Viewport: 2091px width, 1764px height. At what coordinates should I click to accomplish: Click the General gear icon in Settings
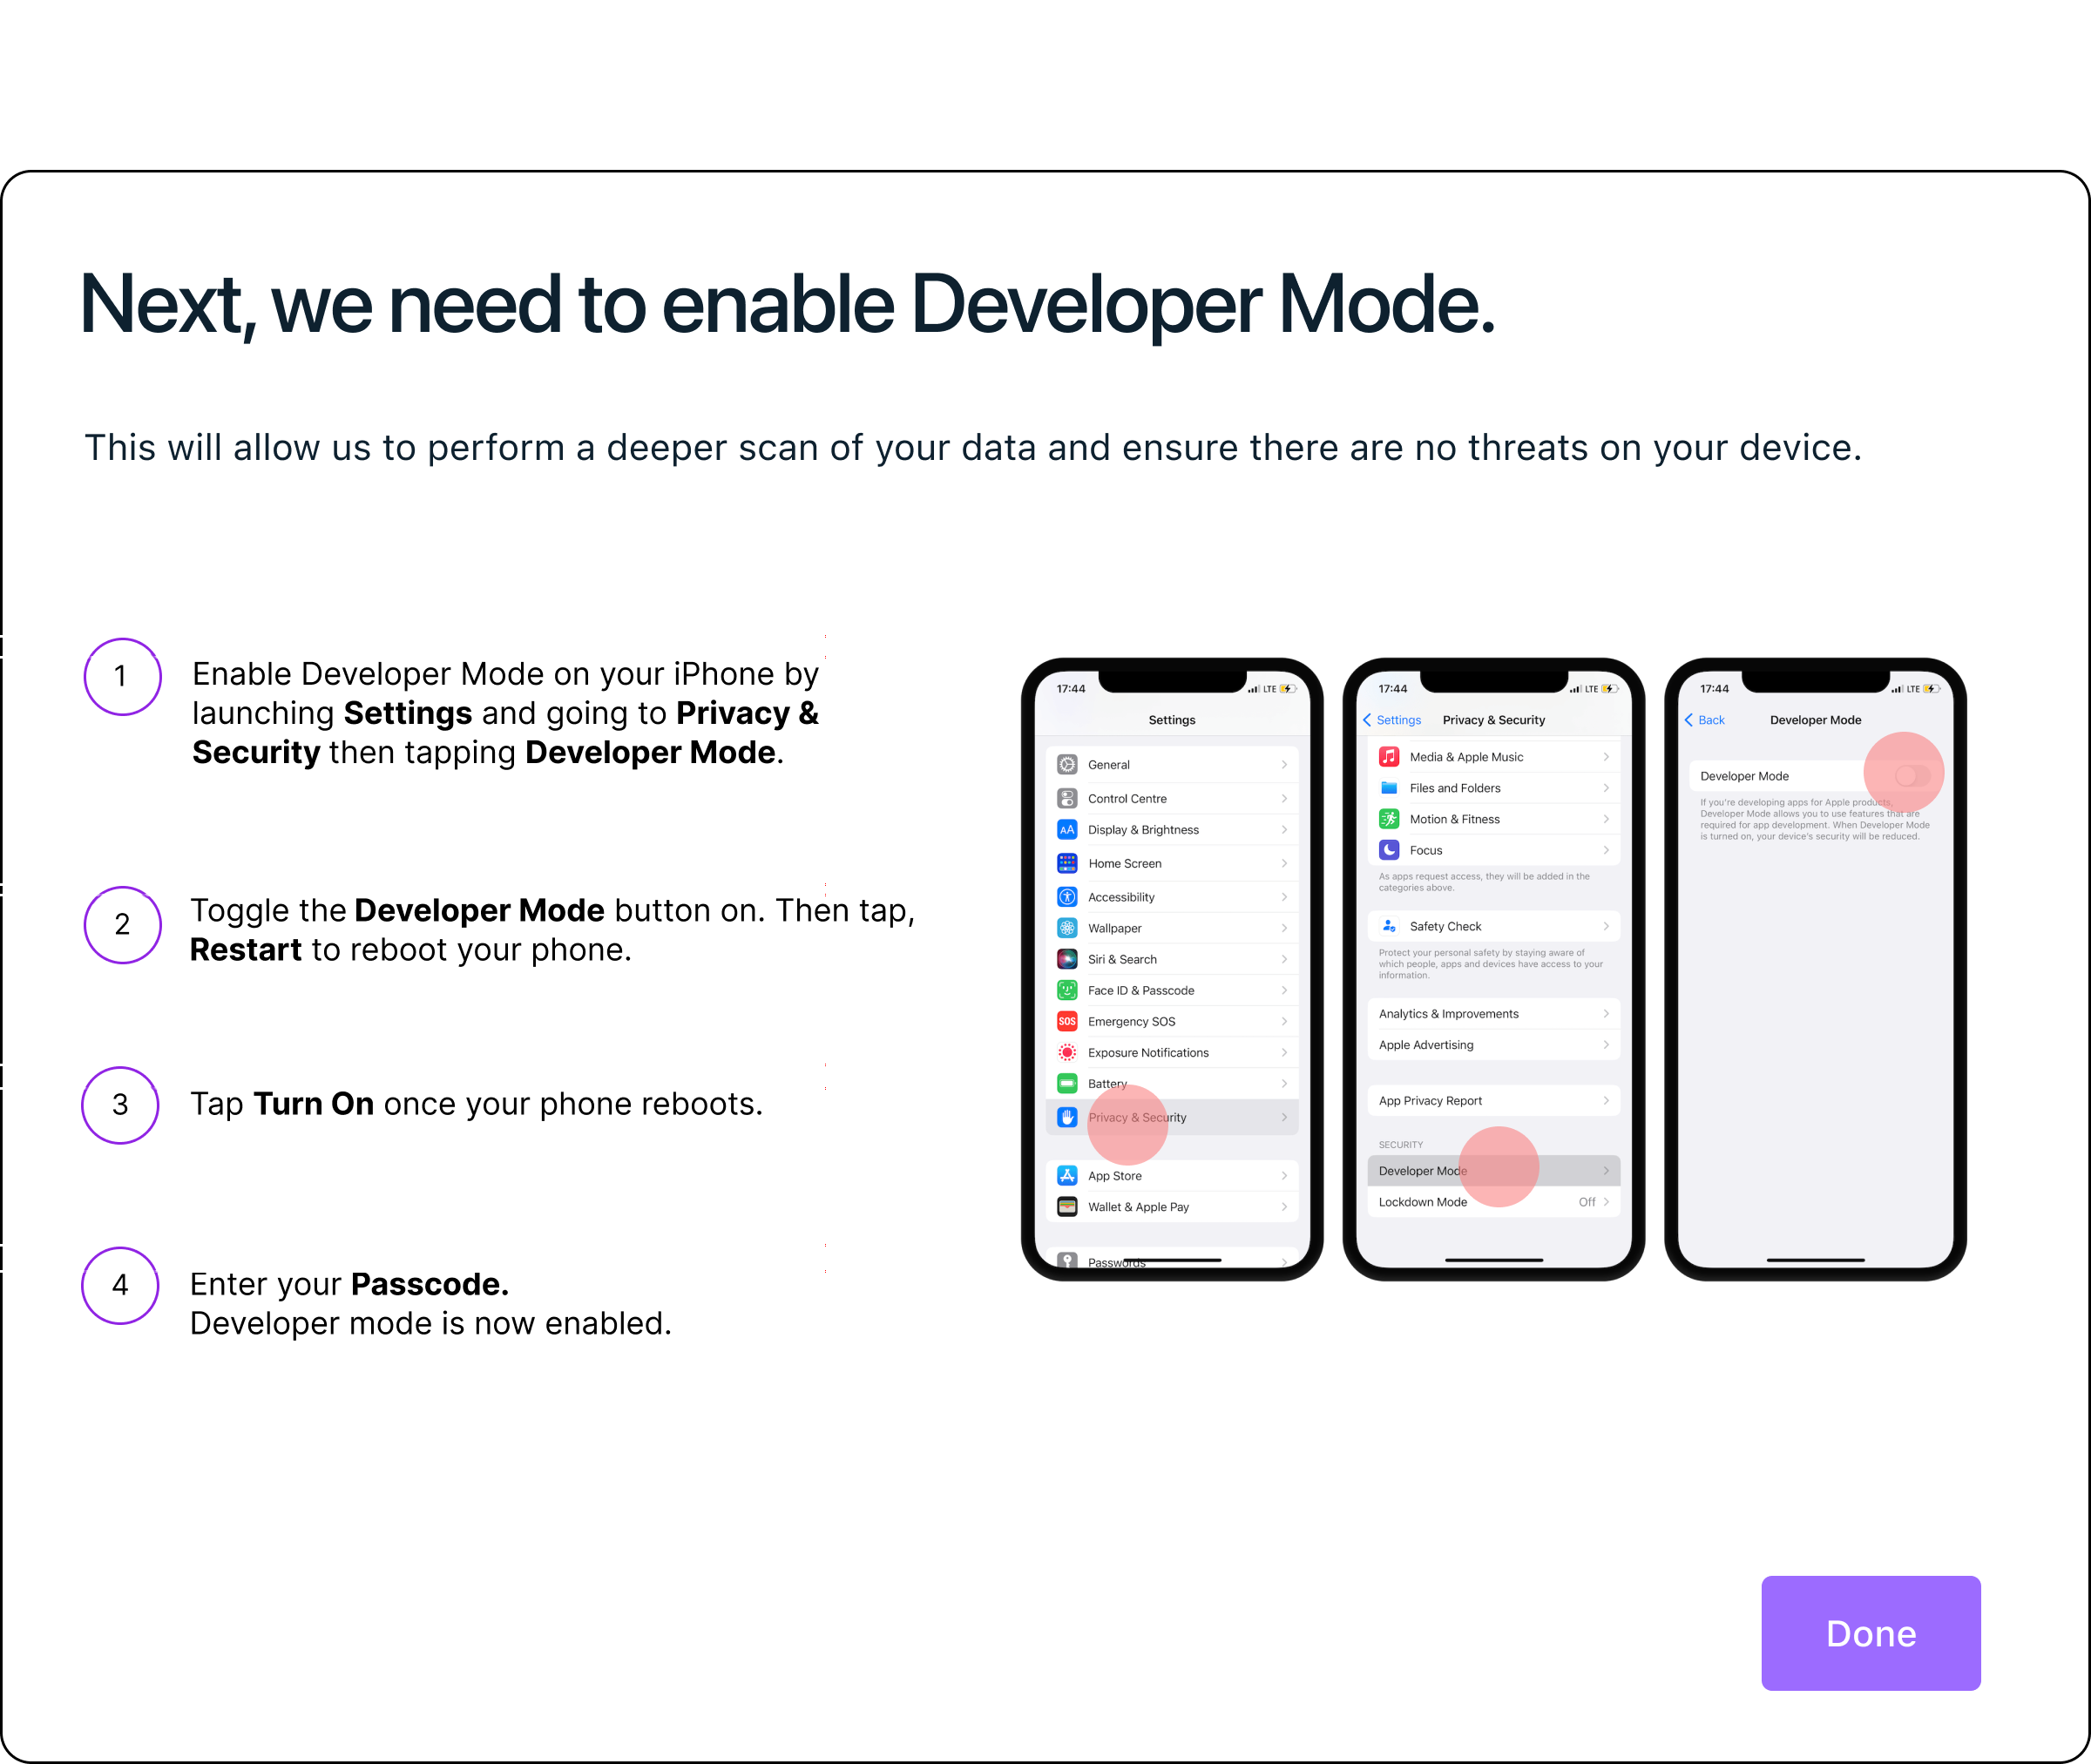point(1067,765)
